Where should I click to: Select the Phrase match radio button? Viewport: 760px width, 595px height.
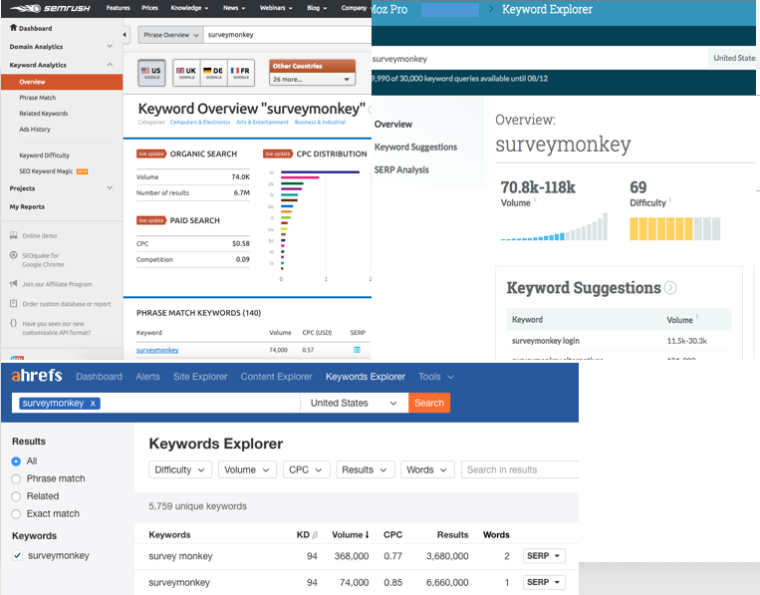pyautogui.click(x=16, y=479)
